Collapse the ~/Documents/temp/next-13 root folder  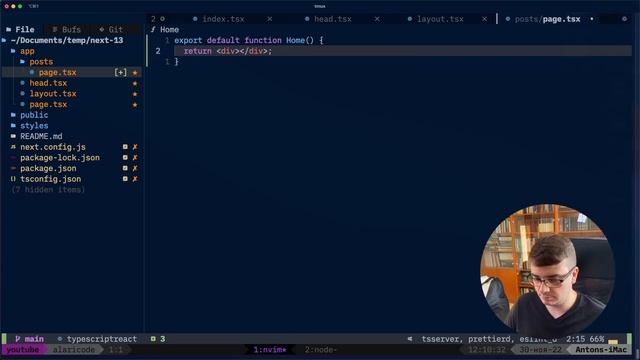point(67,40)
